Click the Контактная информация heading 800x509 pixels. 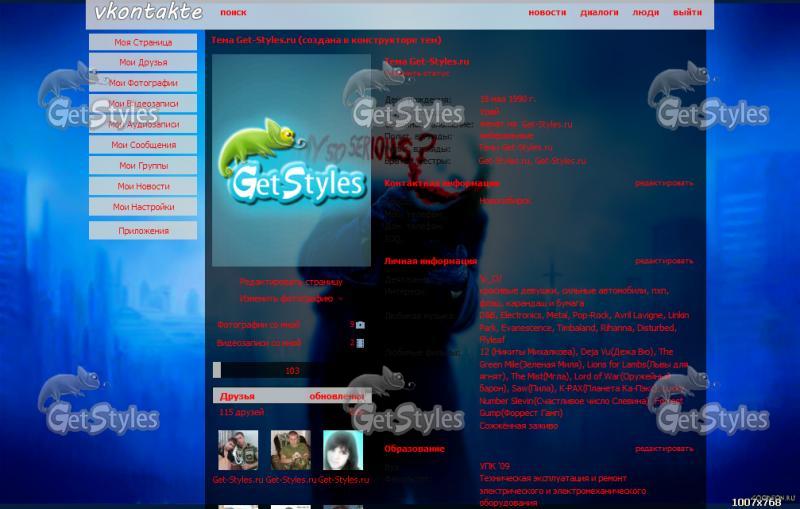442,183
